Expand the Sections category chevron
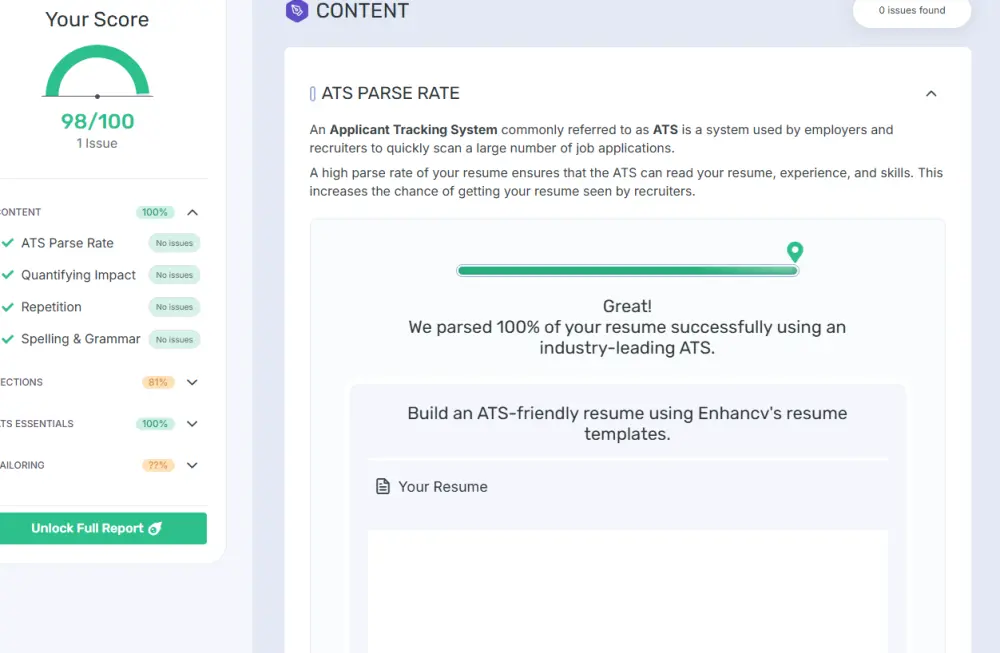The image size is (1000, 653). tap(193, 383)
